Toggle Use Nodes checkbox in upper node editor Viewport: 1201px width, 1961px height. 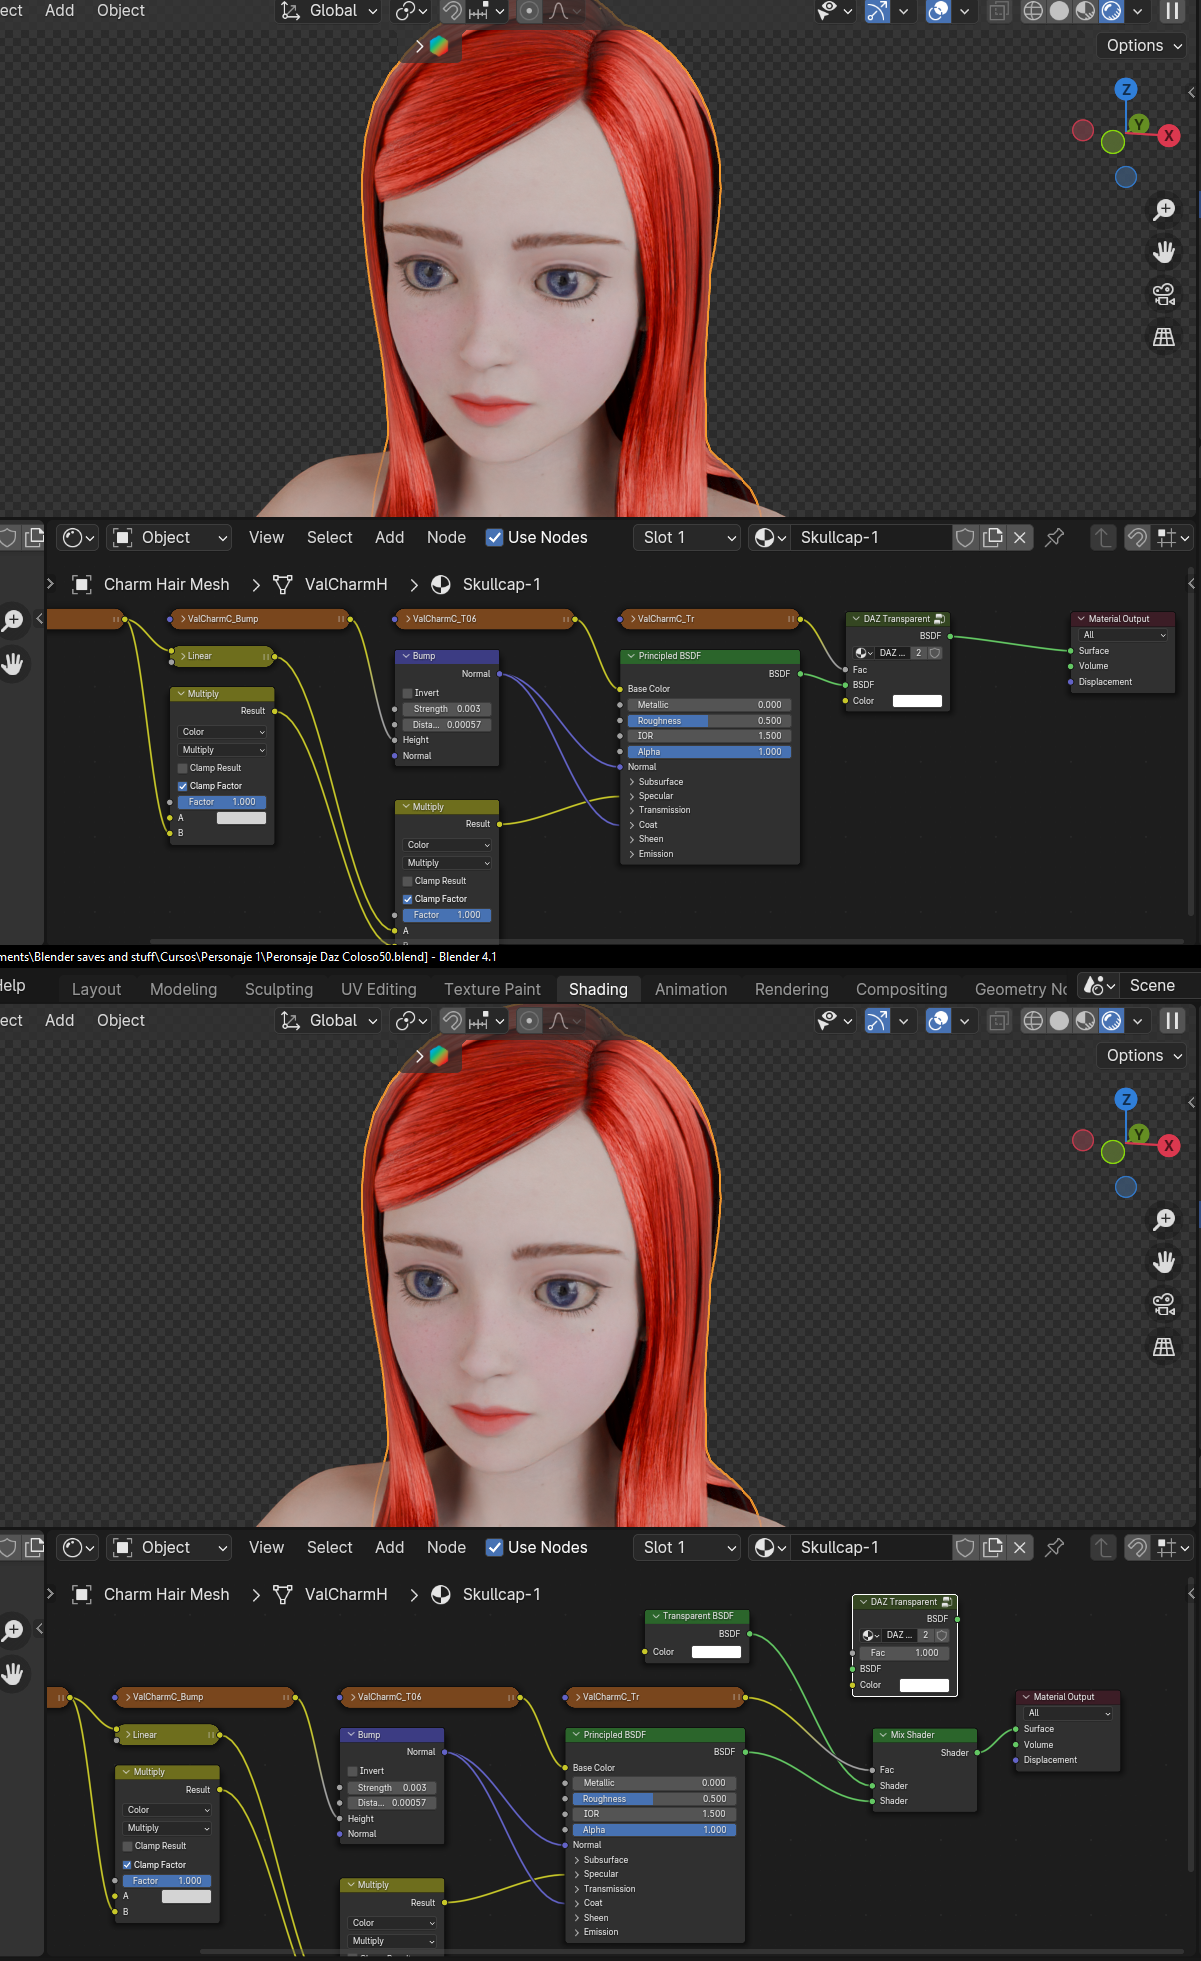coord(494,537)
